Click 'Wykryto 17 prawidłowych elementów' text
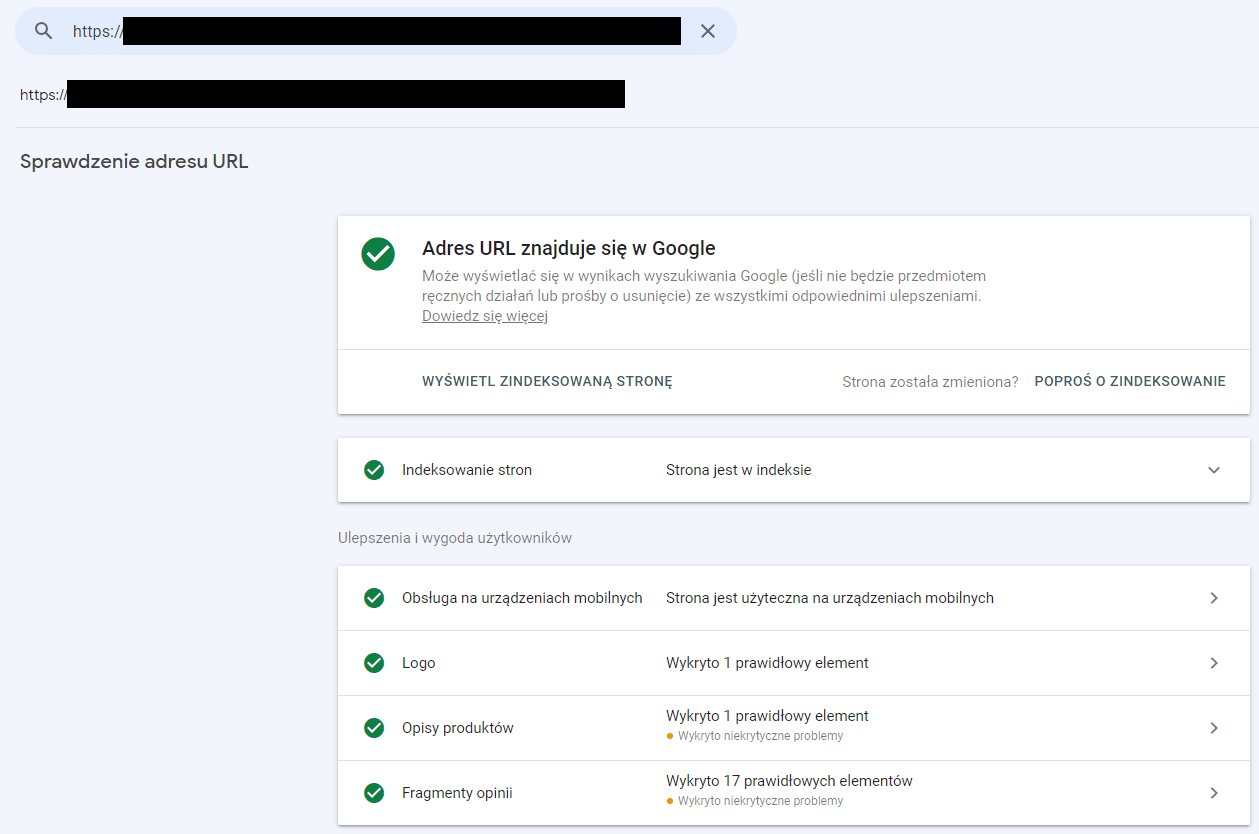Viewport: 1259px width, 834px height. click(x=789, y=781)
